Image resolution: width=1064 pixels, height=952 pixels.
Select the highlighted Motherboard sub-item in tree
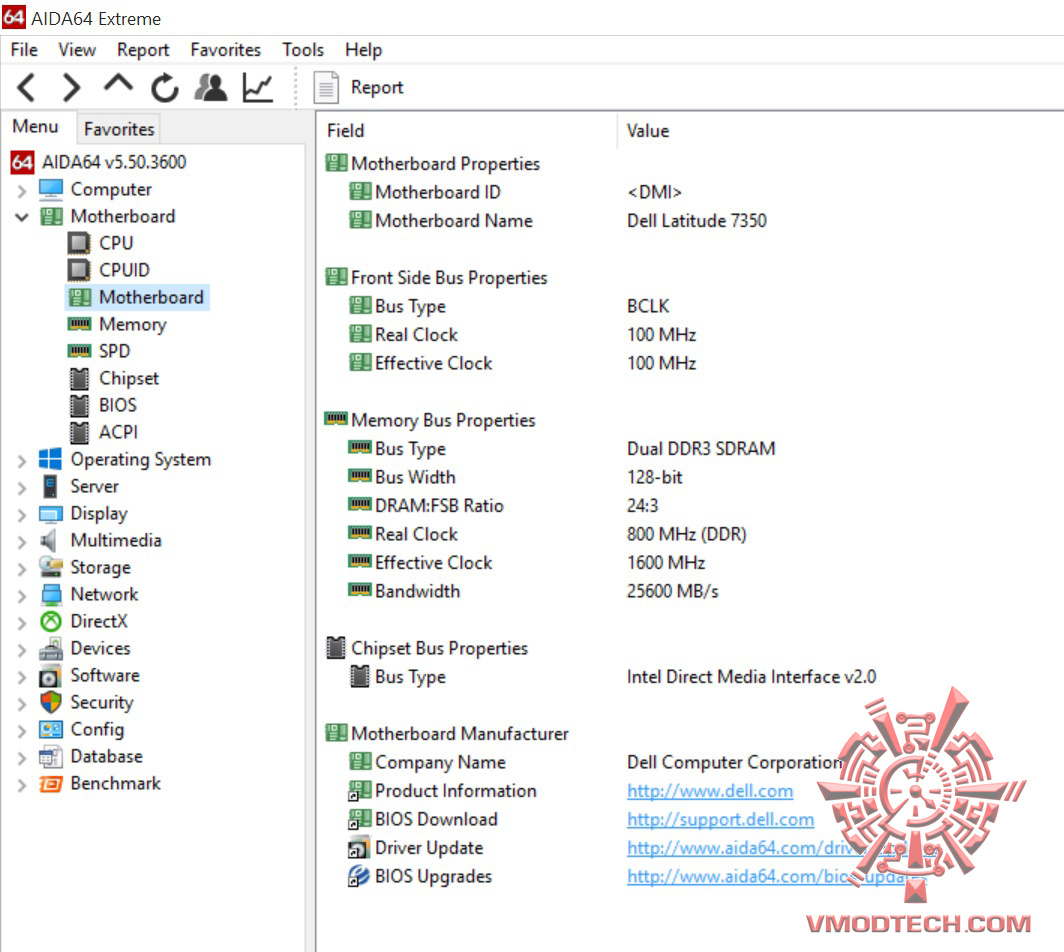click(138, 297)
